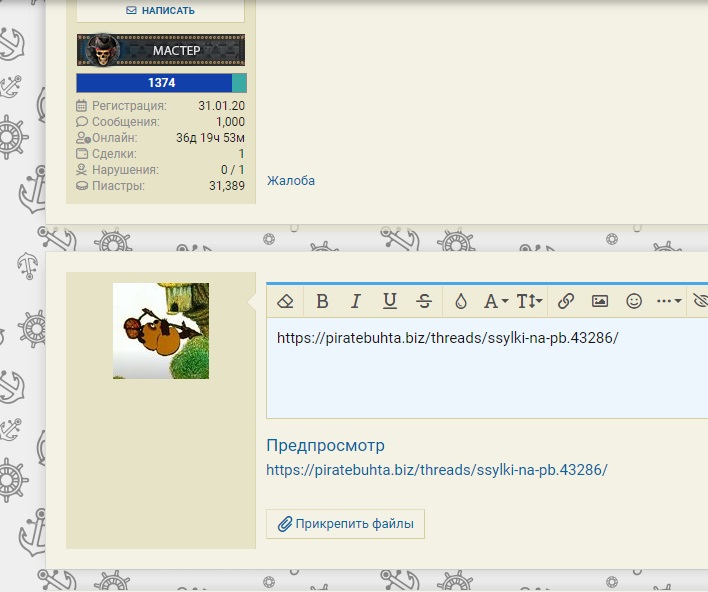Toggle italic formatting
This screenshot has height=592, width=708.
point(356,301)
